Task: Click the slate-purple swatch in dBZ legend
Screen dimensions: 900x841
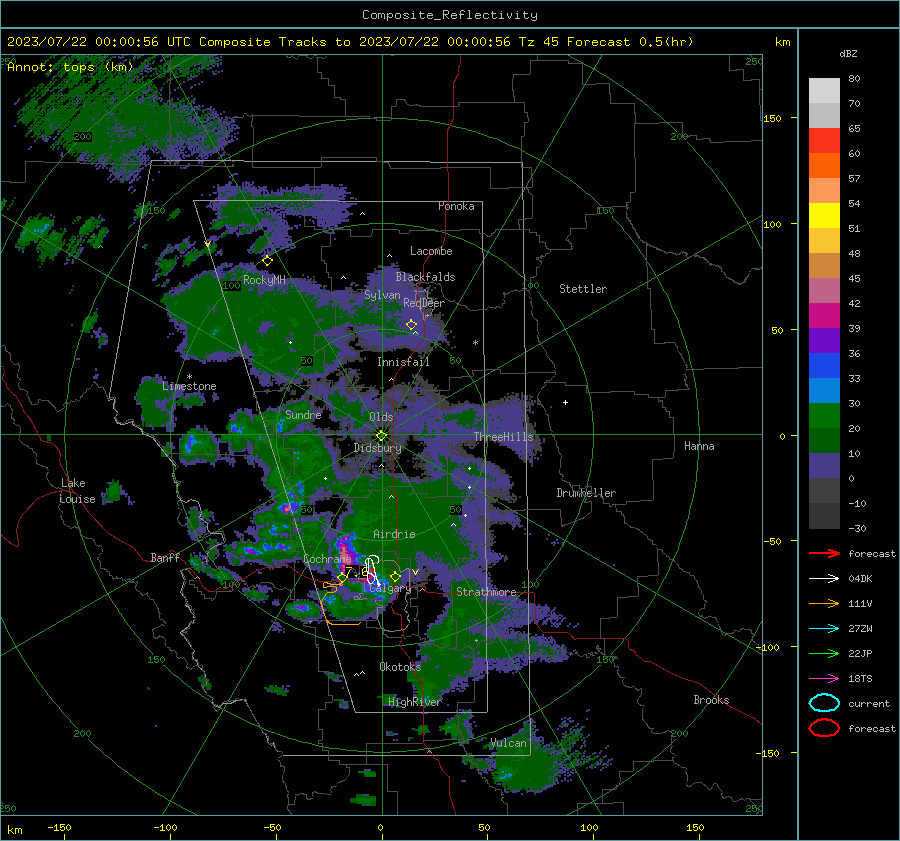Action: [824, 465]
